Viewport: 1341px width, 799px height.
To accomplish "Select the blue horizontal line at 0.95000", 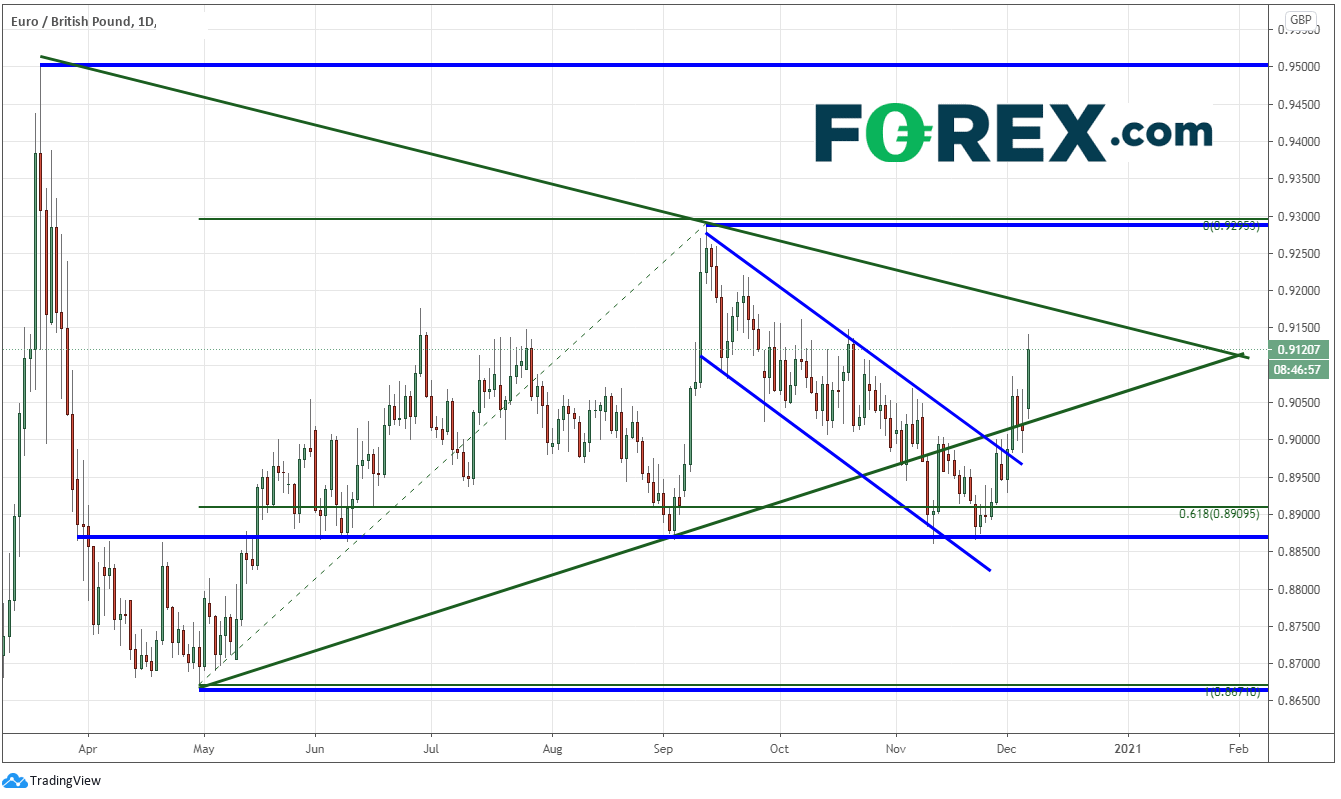I will click(x=654, y=65).
